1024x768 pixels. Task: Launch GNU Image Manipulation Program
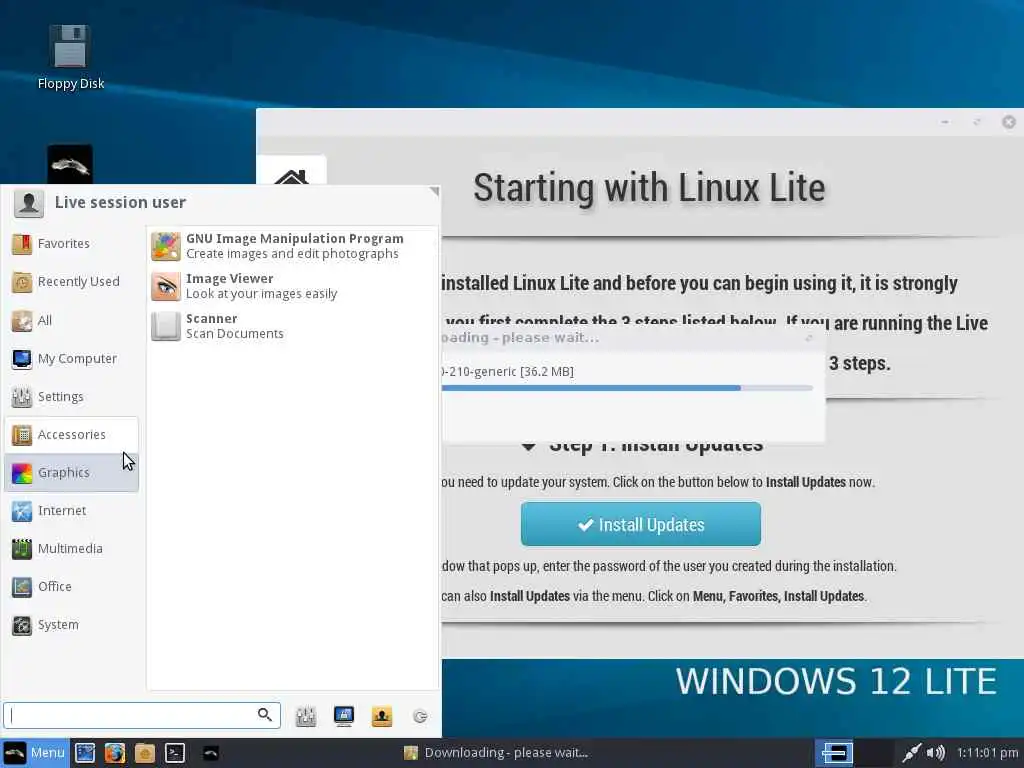click(x=292, y=246)
